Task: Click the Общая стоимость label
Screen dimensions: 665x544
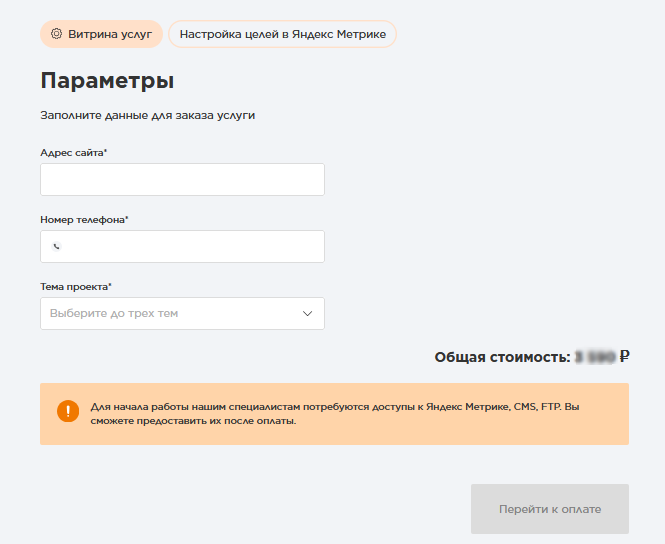Action: (x=502, y=356)
